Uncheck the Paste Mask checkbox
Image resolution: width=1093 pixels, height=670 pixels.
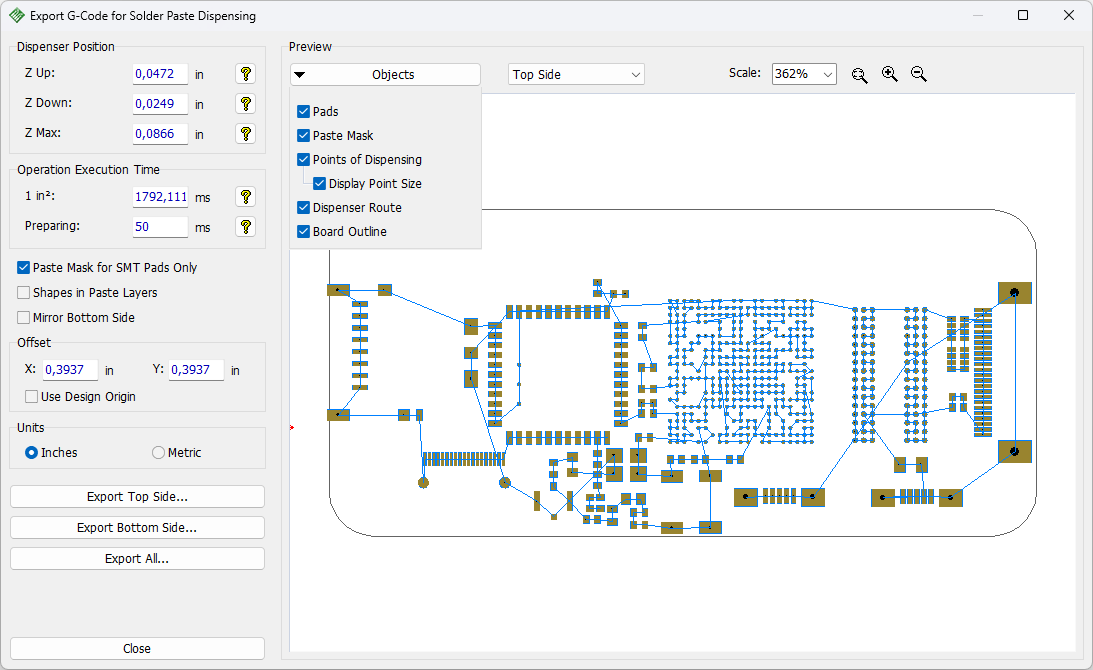click(x=303, y=135)
